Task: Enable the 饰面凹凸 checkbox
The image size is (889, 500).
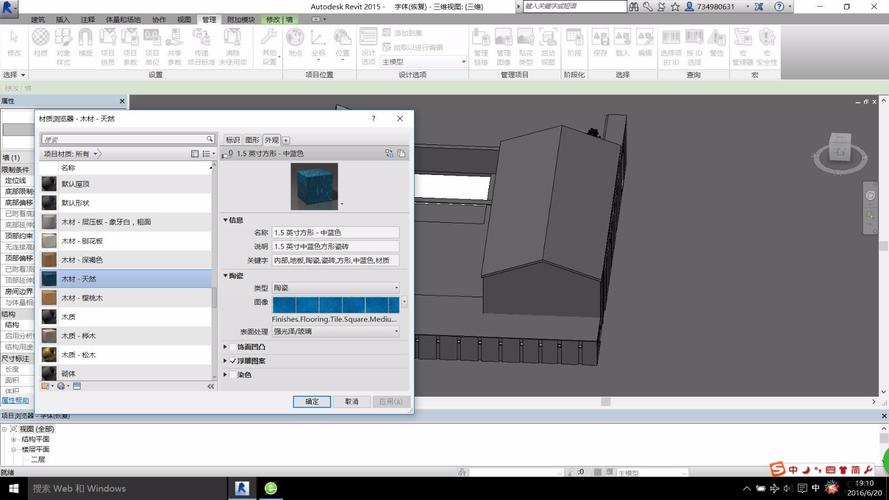Action: click(233, 347)
